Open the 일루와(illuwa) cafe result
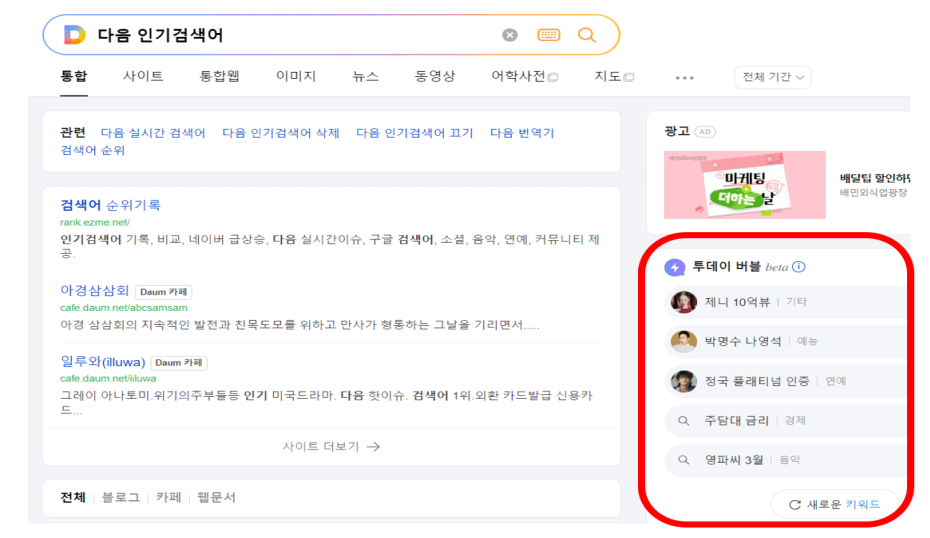This screenshot has width=930, height=538. [103, 362]
